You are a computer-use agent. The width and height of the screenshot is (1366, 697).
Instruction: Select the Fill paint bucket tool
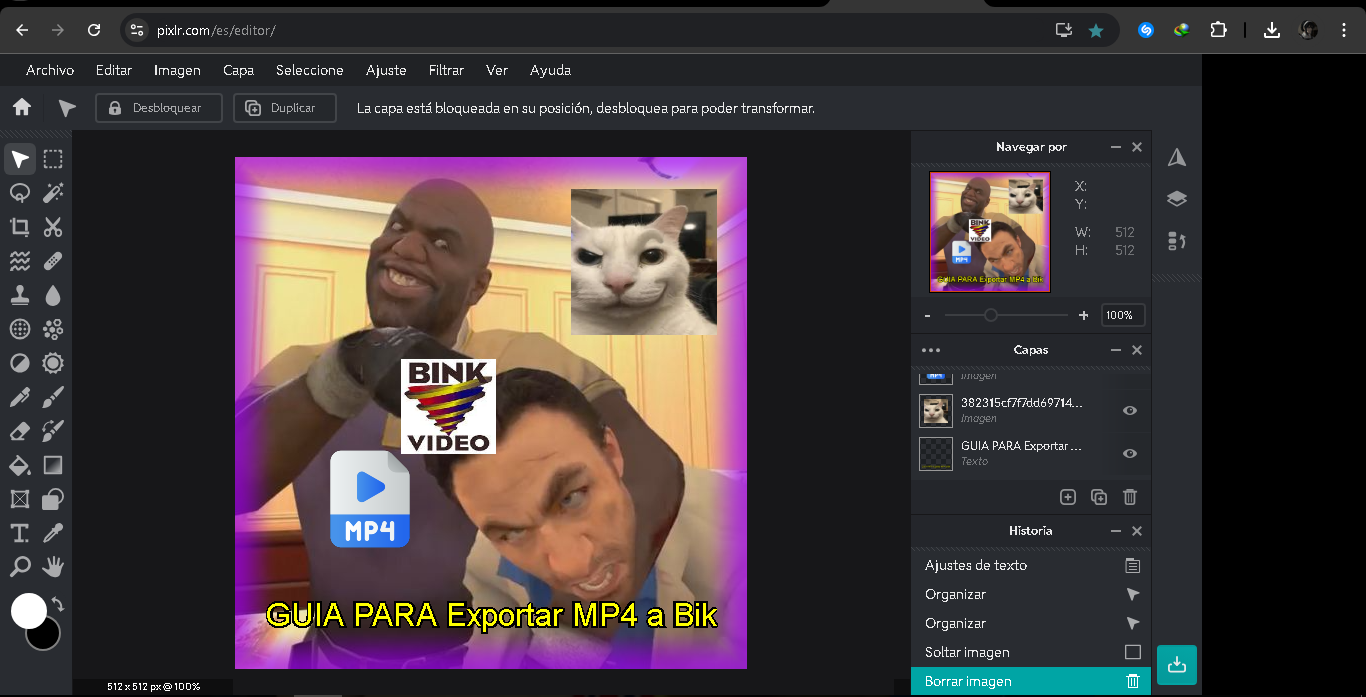coord(20,465)
